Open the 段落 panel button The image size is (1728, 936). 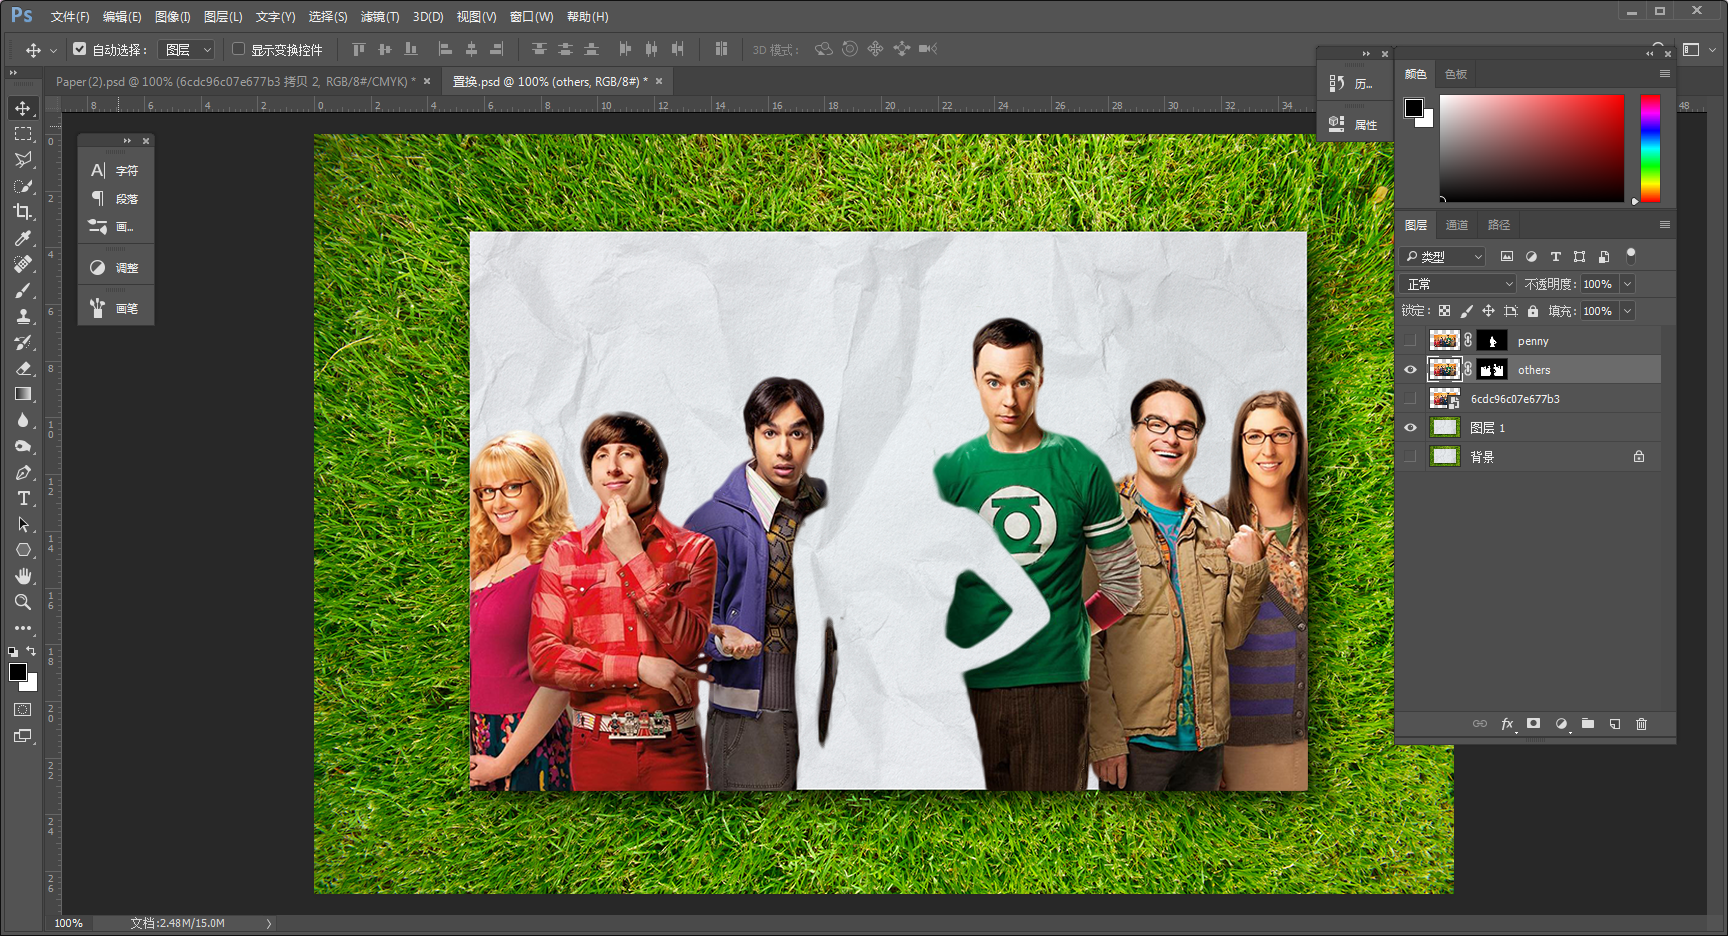tap(115, 199)
